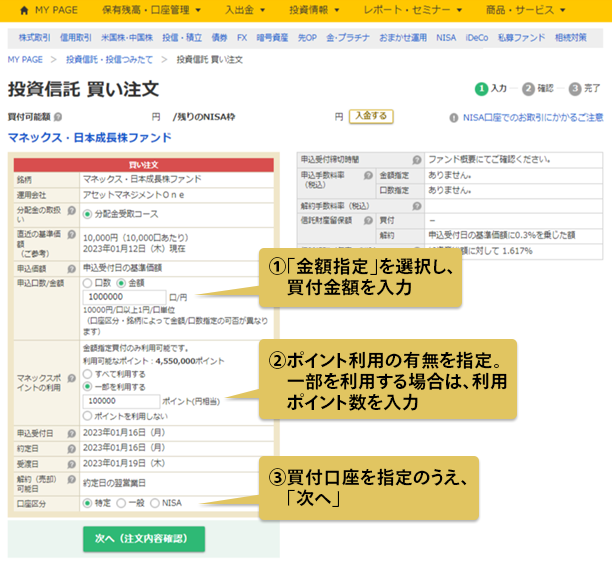
Task: Go to 投信・積立 tab
Action: click(x=178, y=38)
